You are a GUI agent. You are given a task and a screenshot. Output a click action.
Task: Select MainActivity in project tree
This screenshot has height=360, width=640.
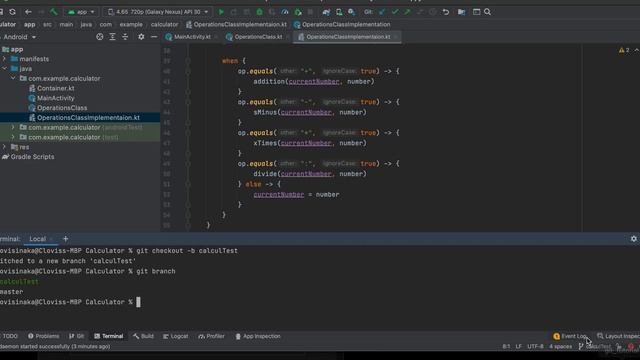click(x=56, y=98)
